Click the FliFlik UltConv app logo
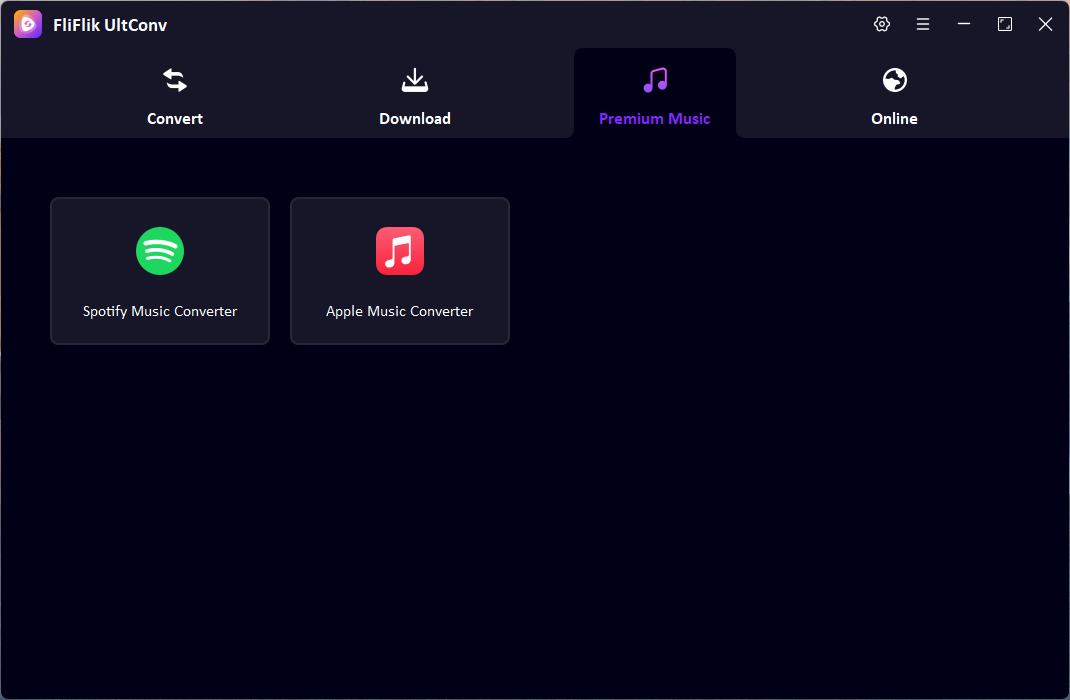The height and width of the screenshot is (700, 1070). (x=28, y=24)
